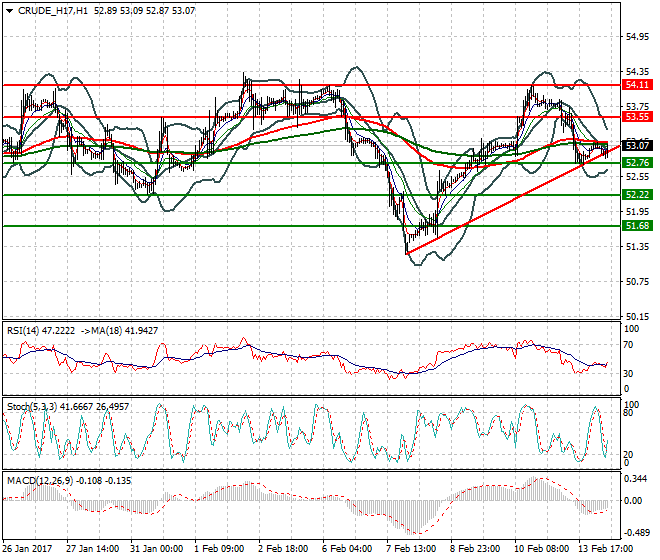660x560 pixels.
Task: Select the red 53.55 resistance price label
Action: pos(637,117)
